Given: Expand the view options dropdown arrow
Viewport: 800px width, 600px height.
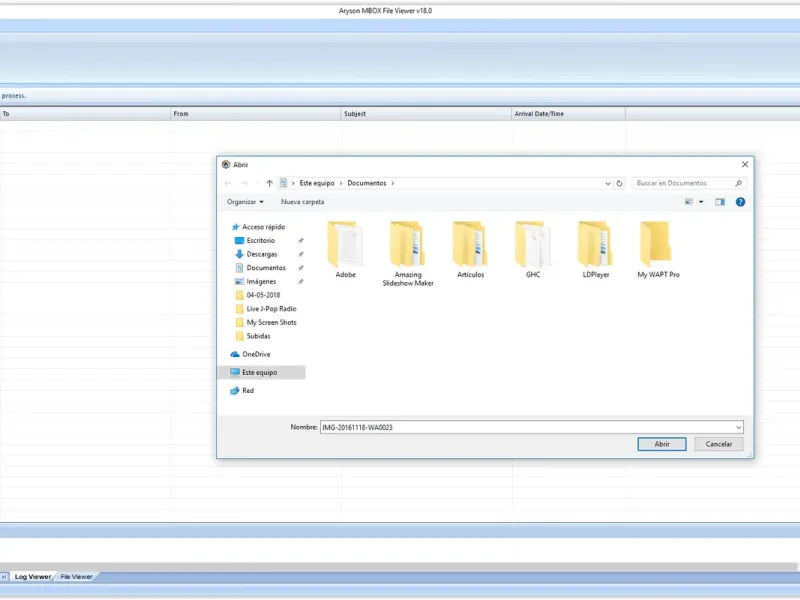Looking at the screenshot, I should click(x=701, y=202).
